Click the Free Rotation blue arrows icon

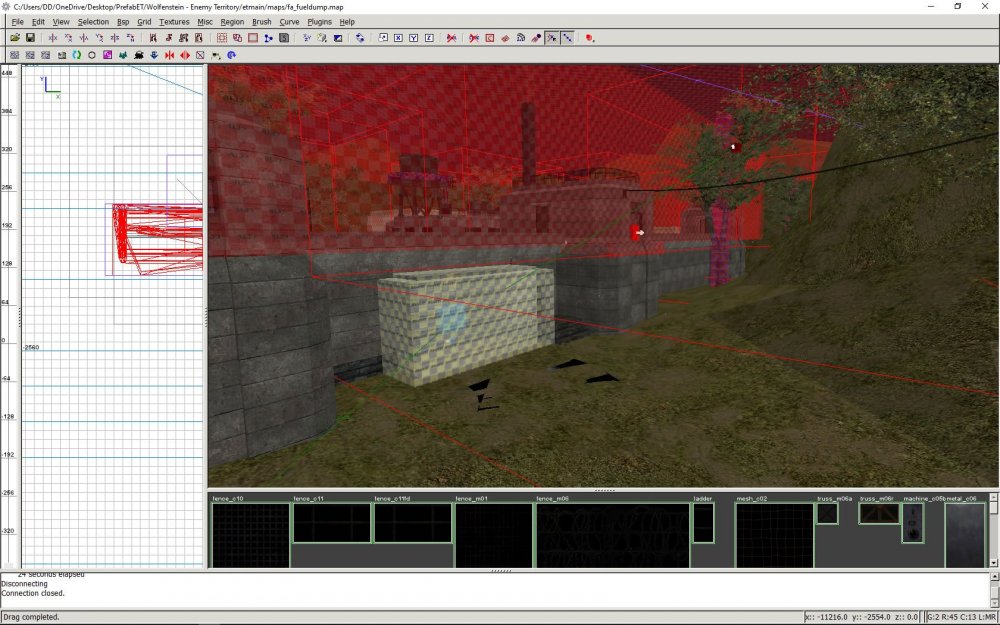pyautogui.click(x=360, y=38)
